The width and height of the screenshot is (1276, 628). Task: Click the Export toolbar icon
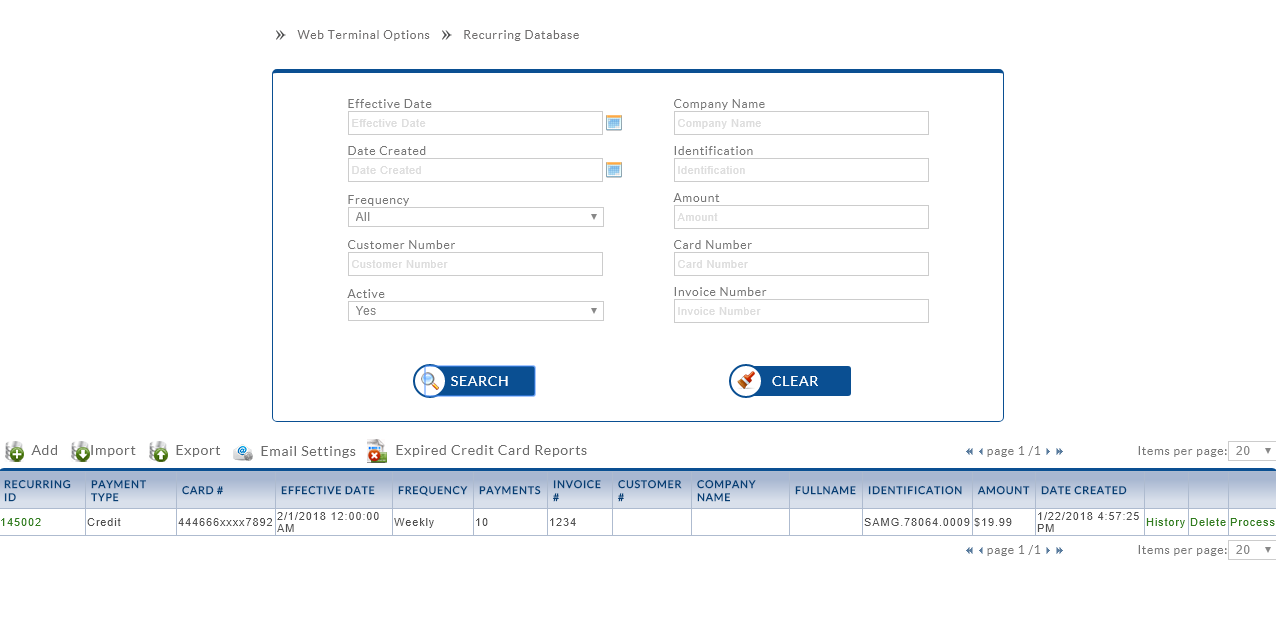tap(159, 452)
